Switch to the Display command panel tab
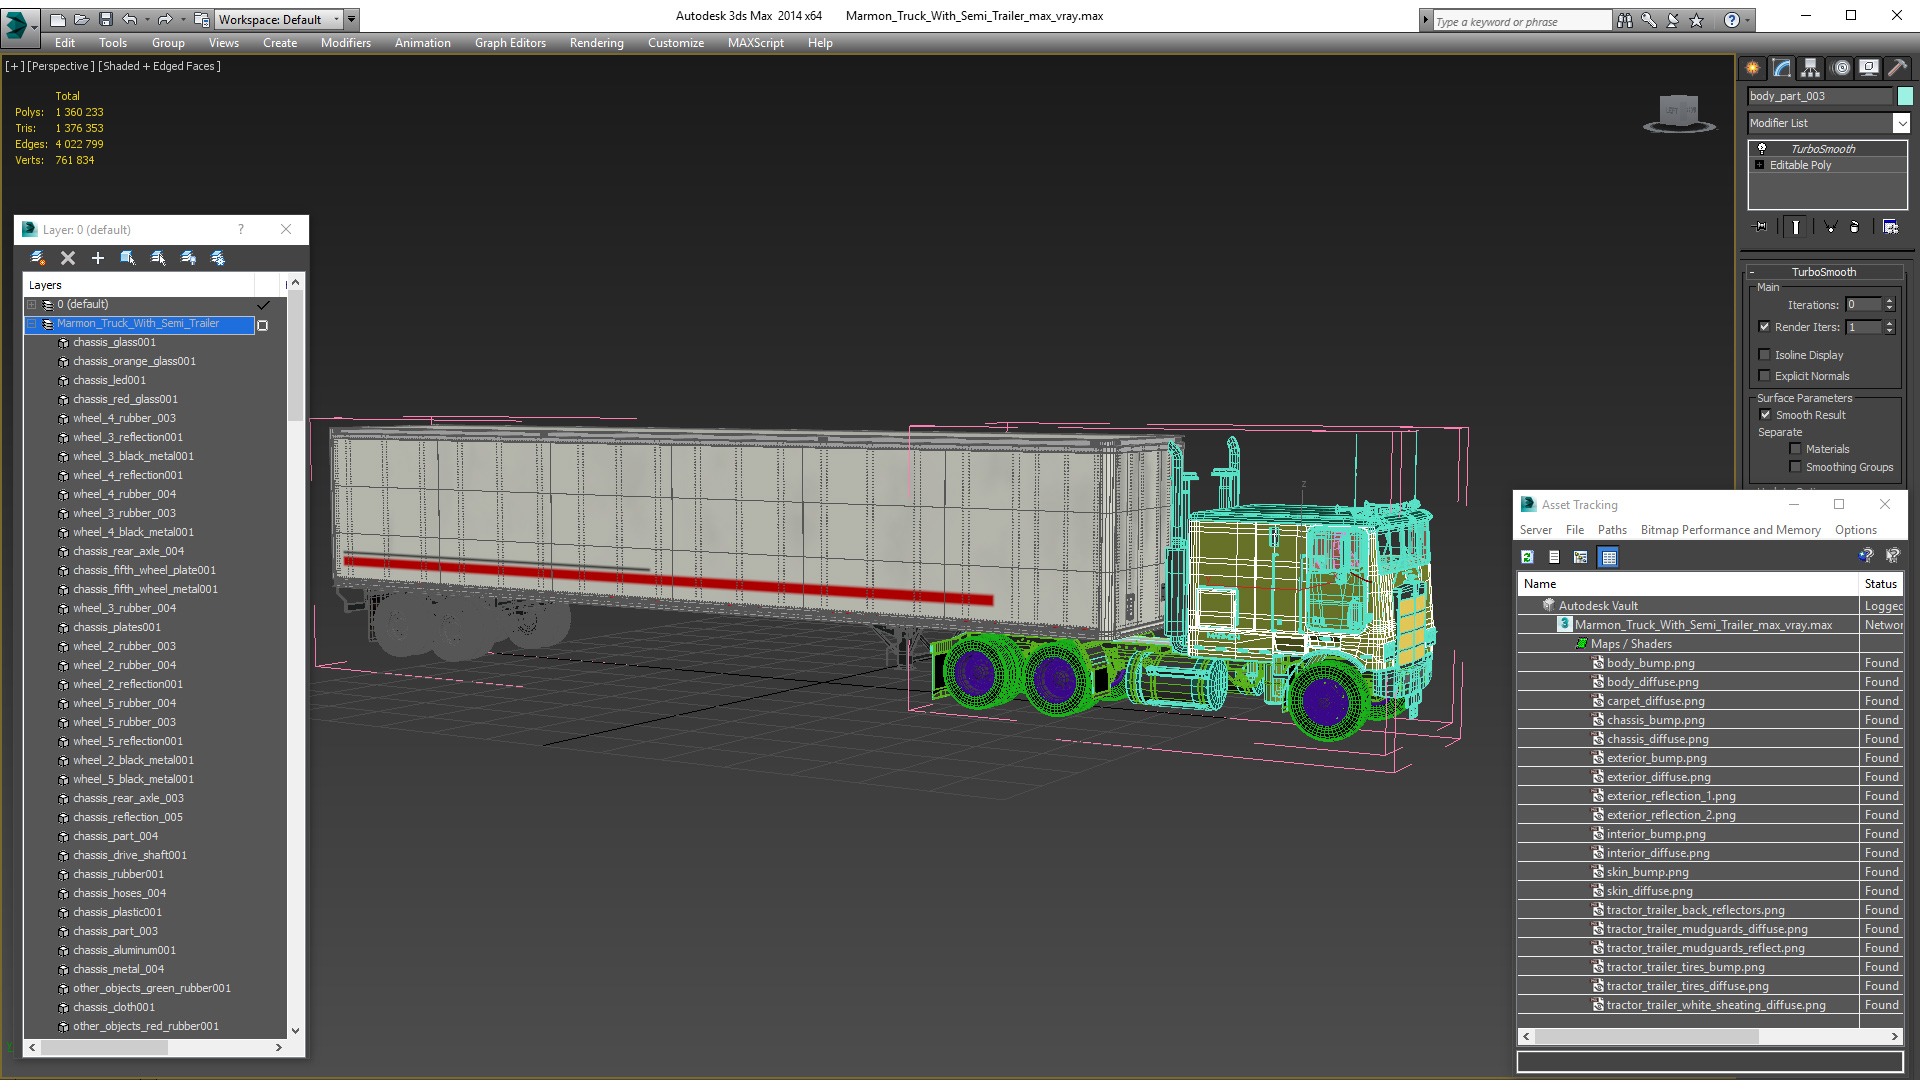Viewport: 1920px width, 1080px height. click(x=1869, y=68)
